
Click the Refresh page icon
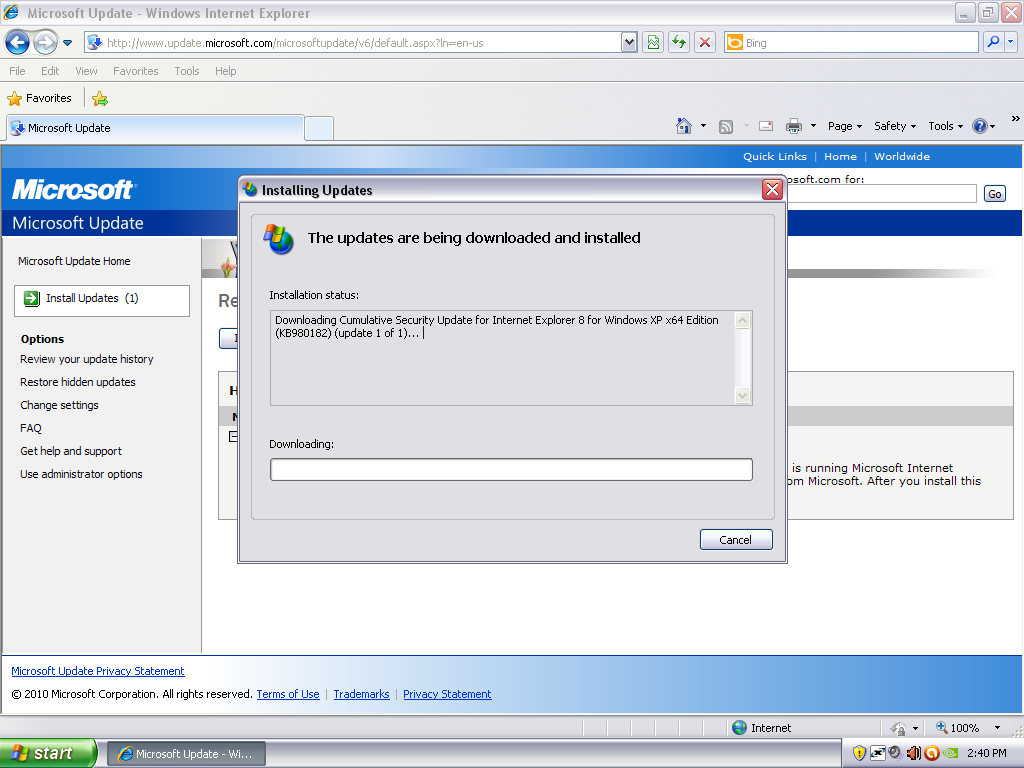coord(679,43)
